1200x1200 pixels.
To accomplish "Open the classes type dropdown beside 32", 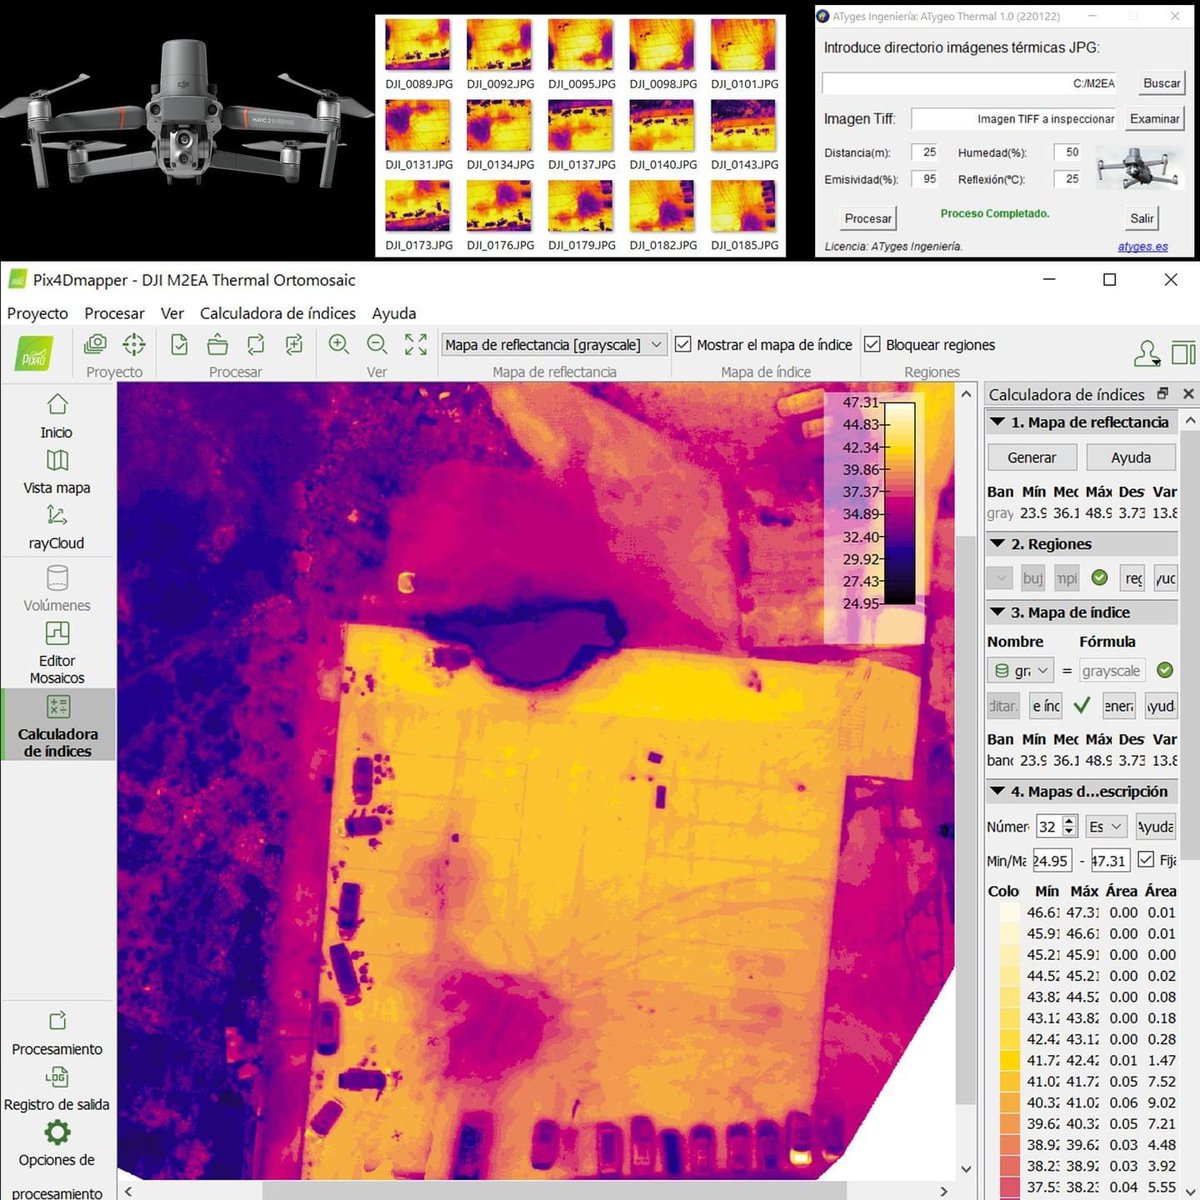I will coord(1106,827).
